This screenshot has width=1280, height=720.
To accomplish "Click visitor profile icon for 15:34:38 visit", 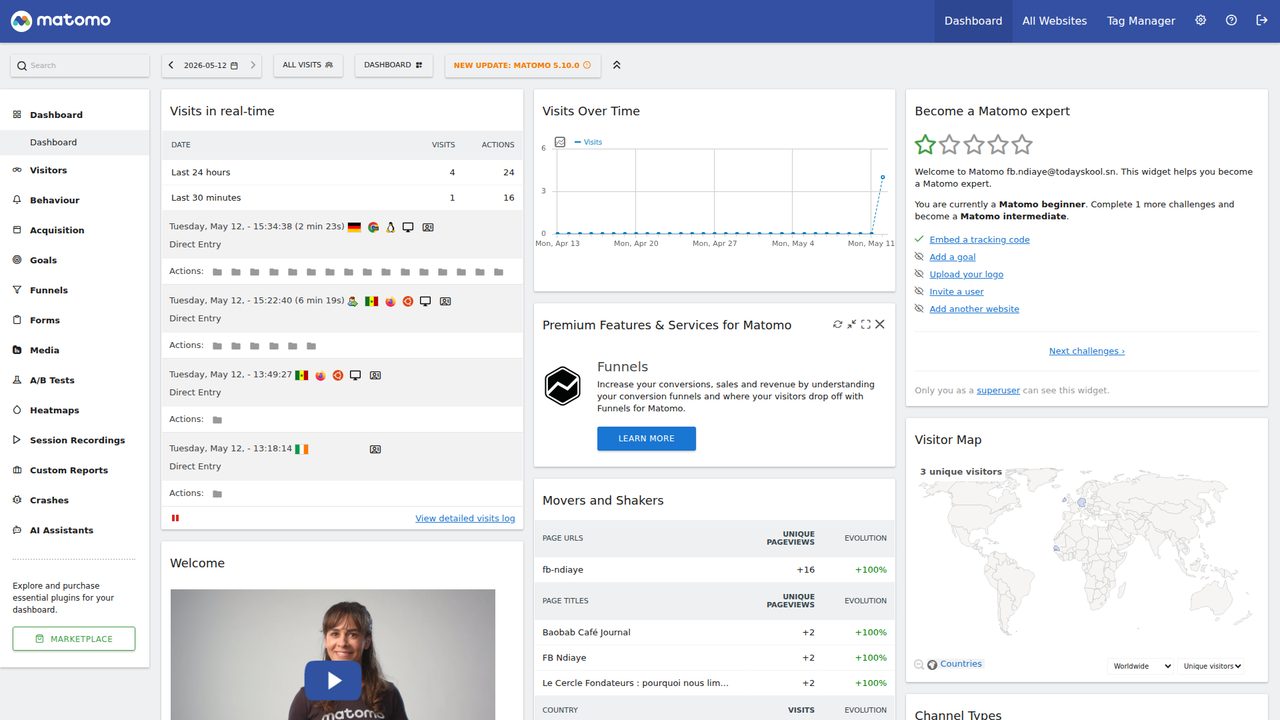I will point(428,227).
